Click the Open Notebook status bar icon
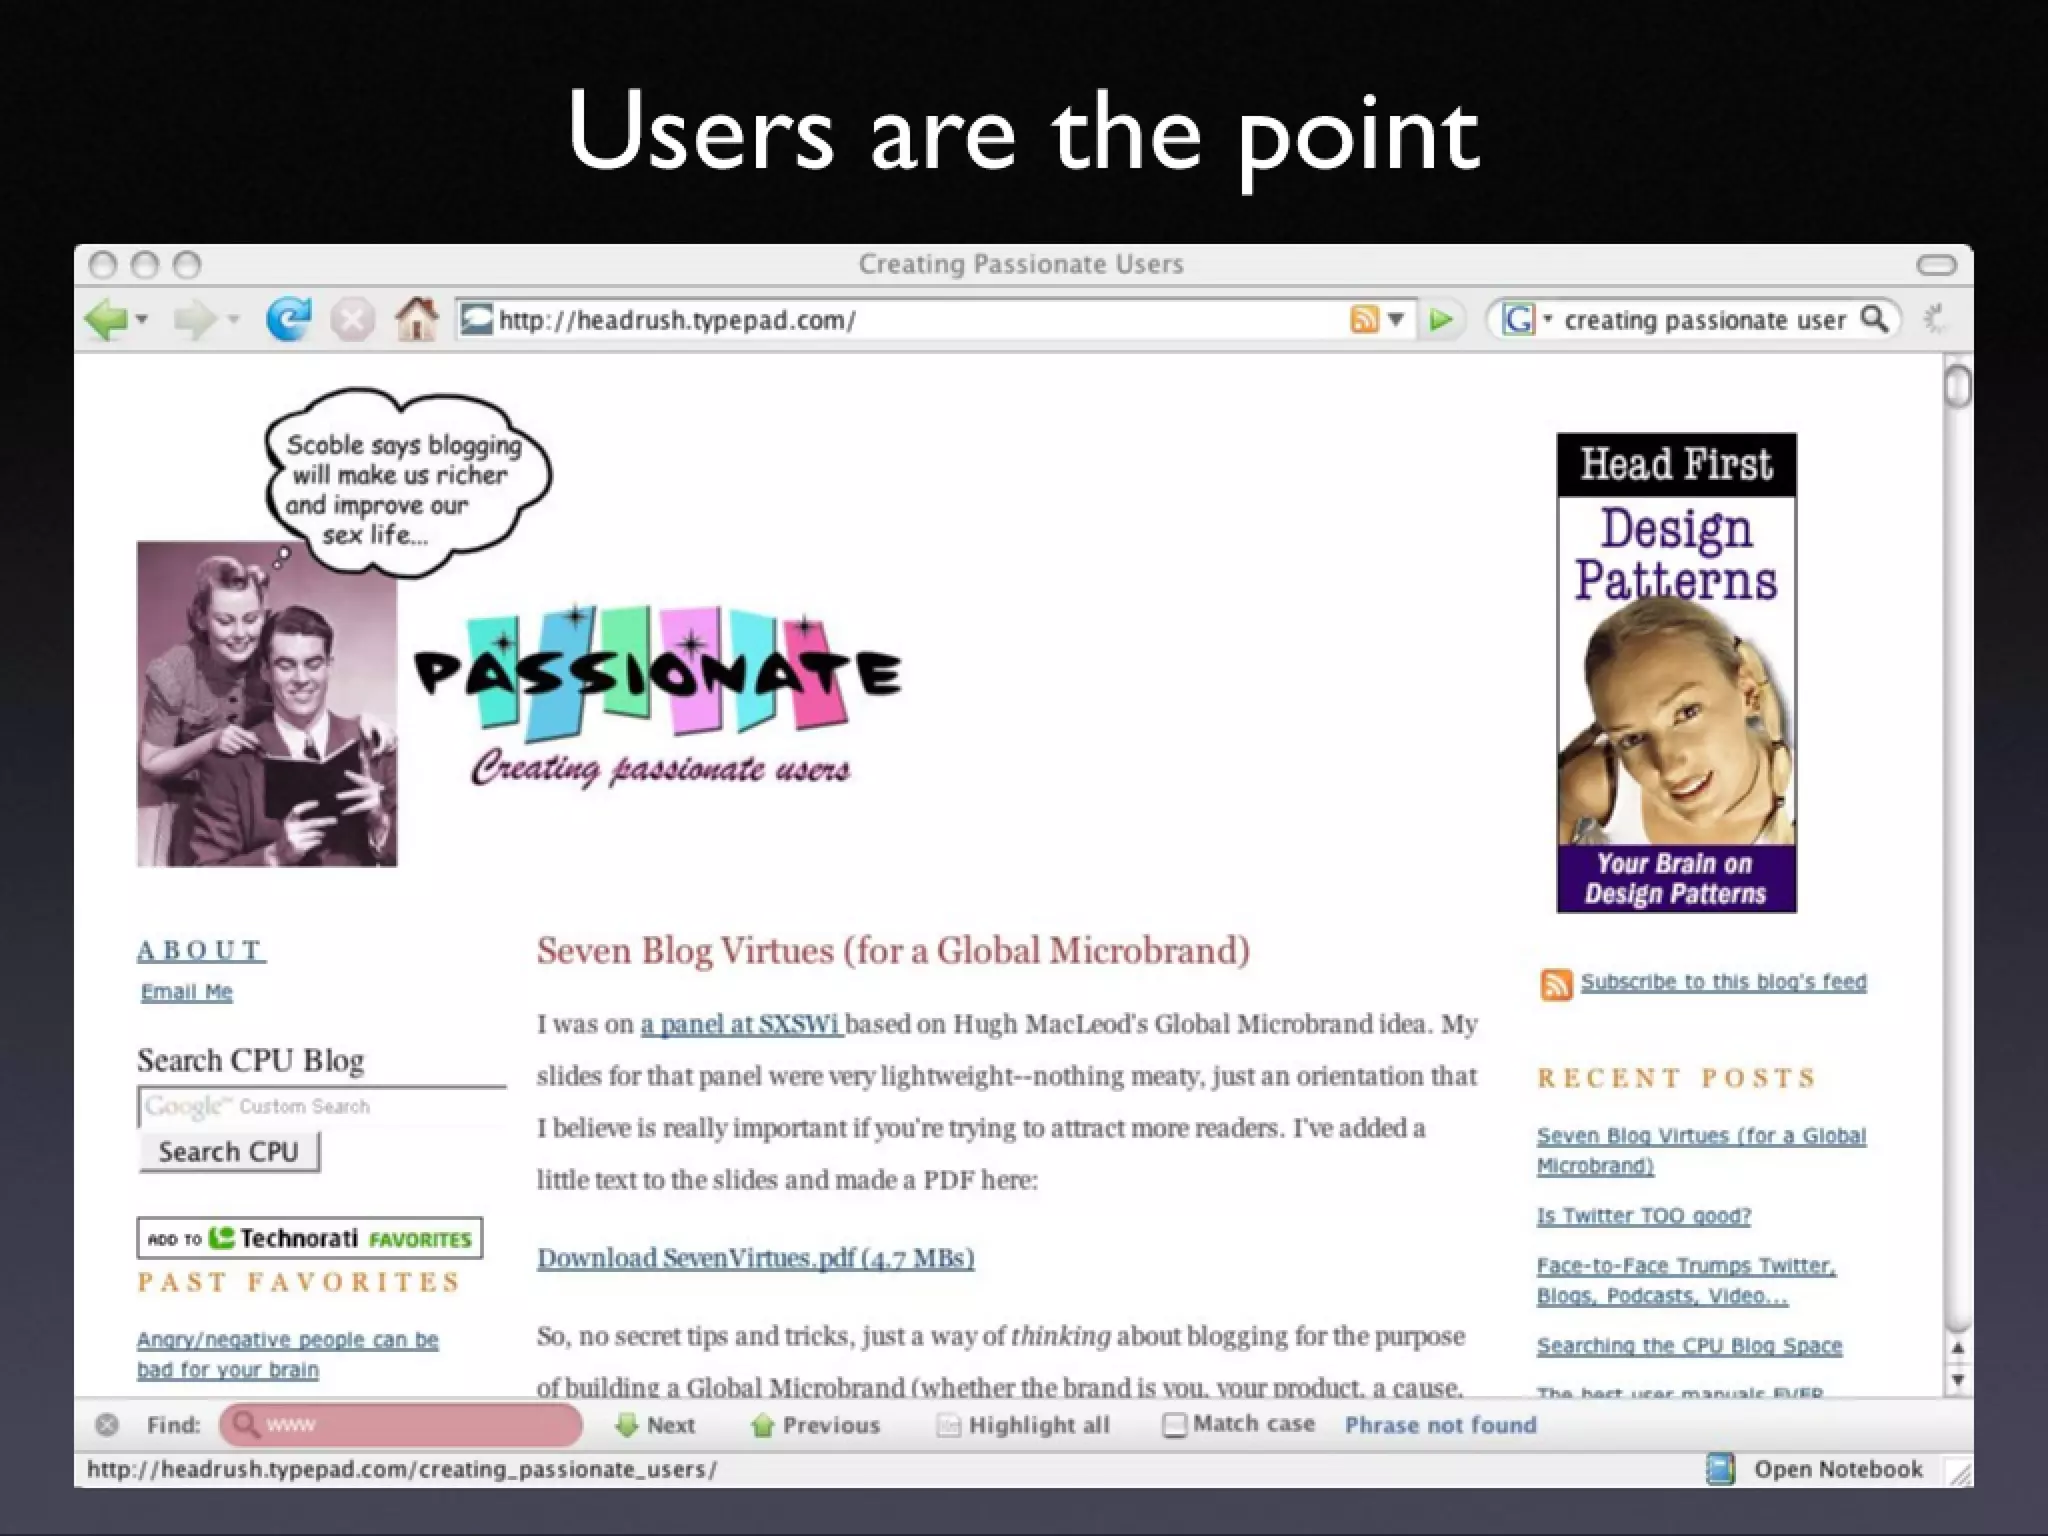 pyautogui.click(x=1720, y=1469)
